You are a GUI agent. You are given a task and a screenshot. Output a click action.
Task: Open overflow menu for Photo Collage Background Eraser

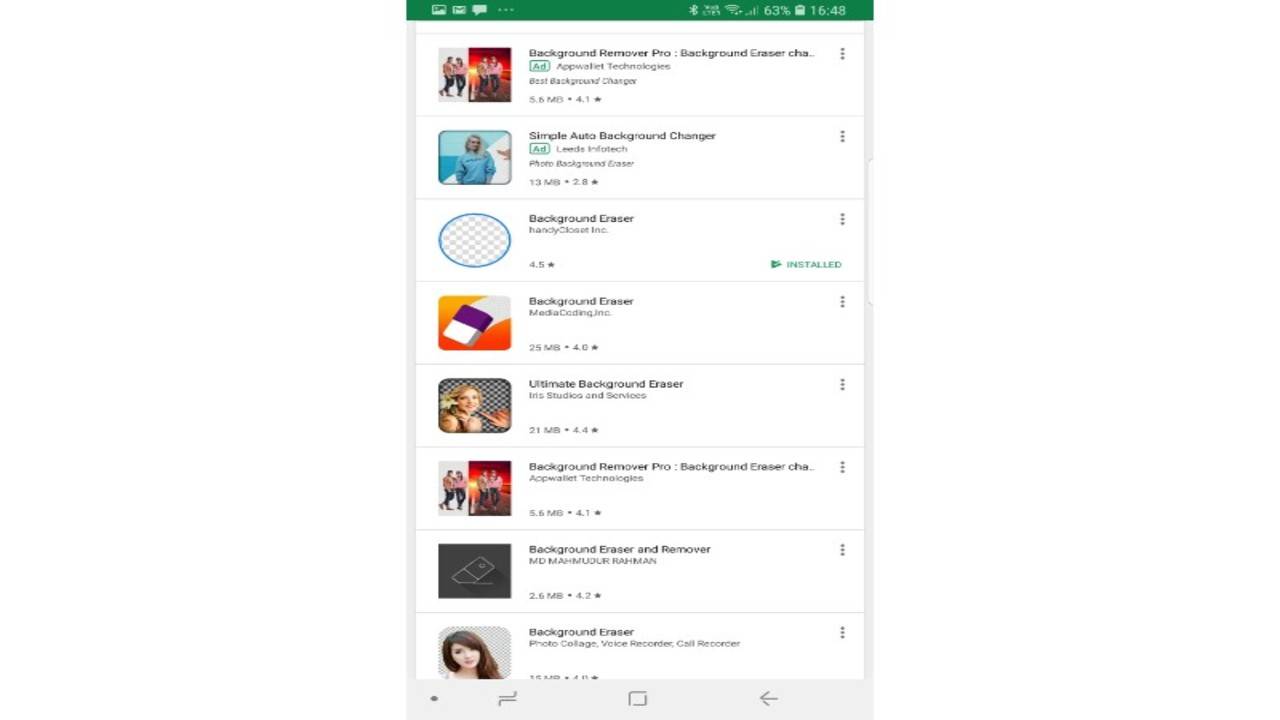[842, 633]
